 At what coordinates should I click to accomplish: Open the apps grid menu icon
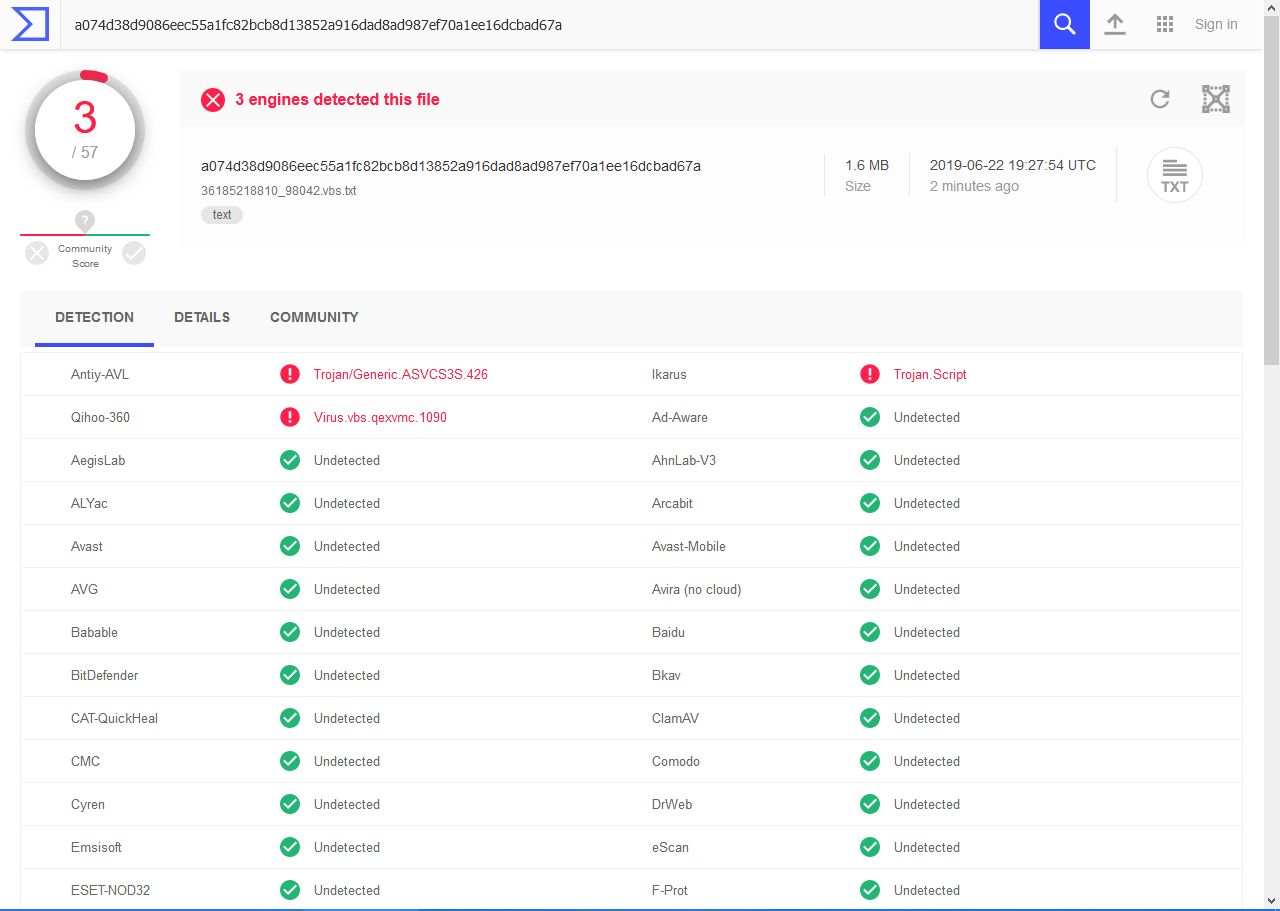coord(1164,25)
